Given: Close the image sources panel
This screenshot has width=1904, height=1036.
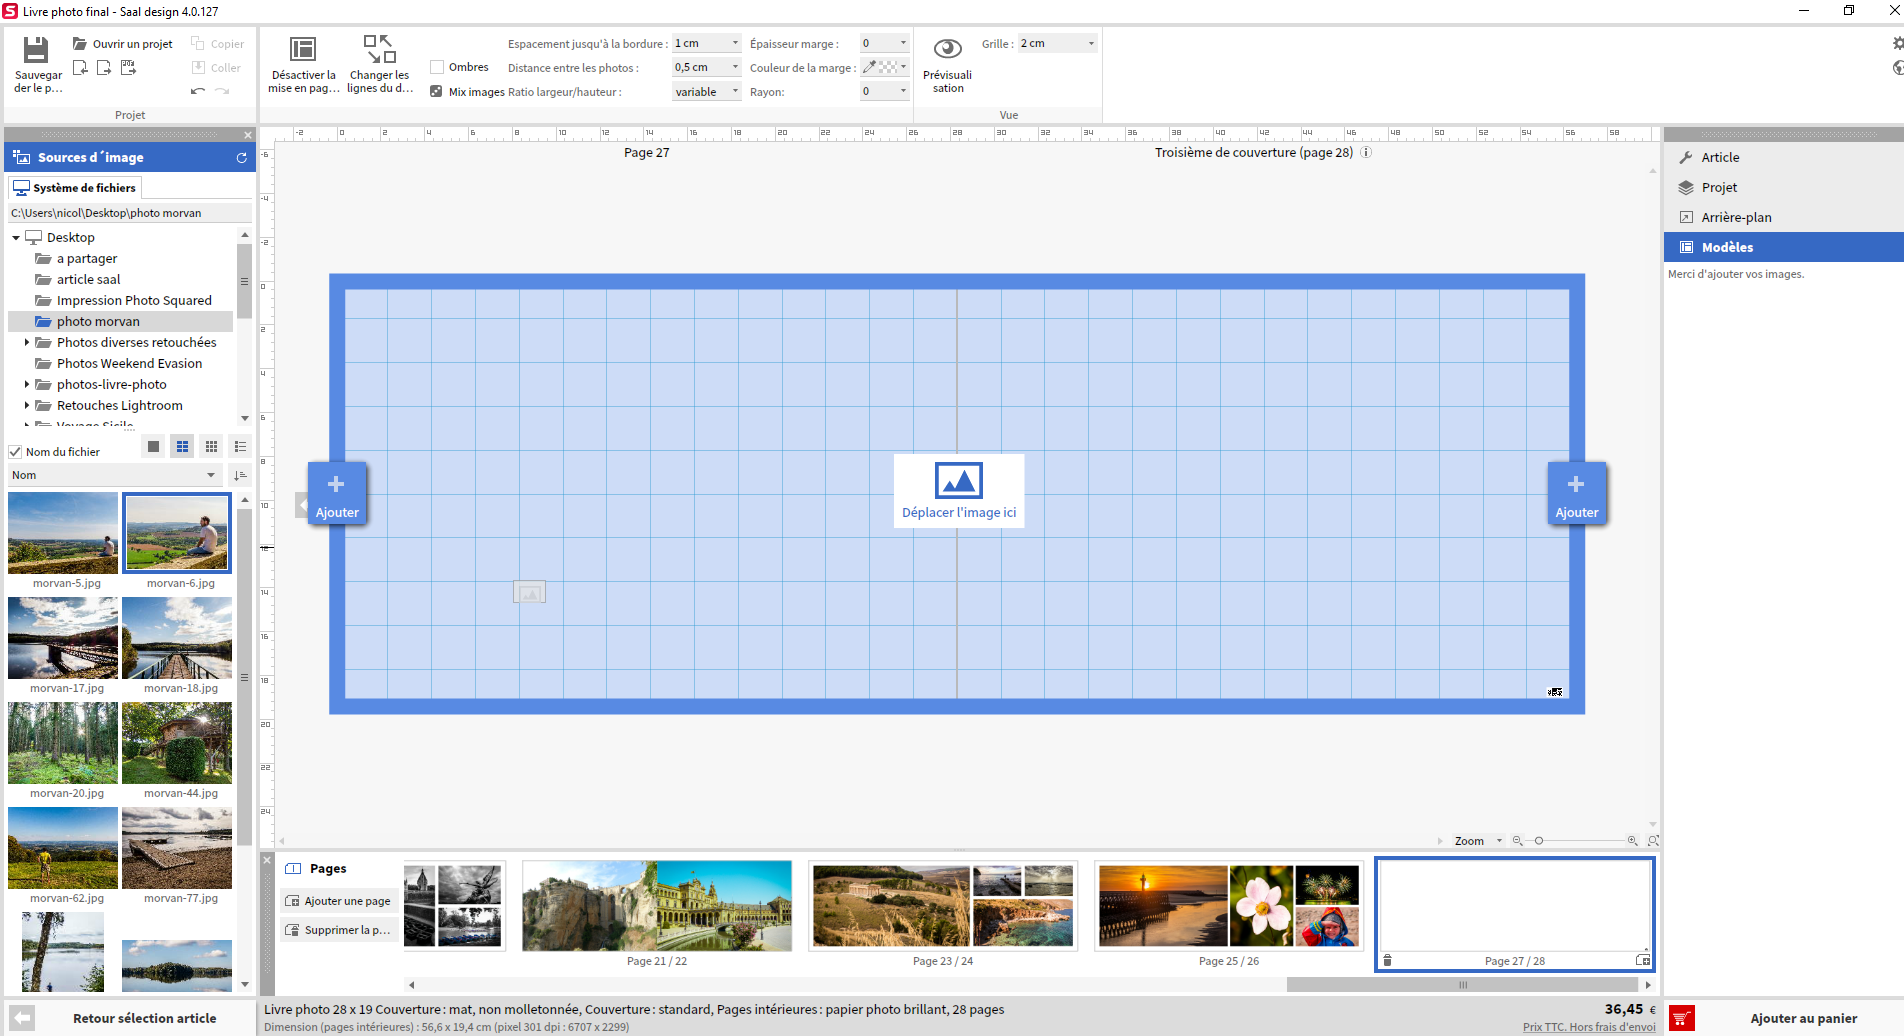Looking at the screenshot, I should [248, 135].
